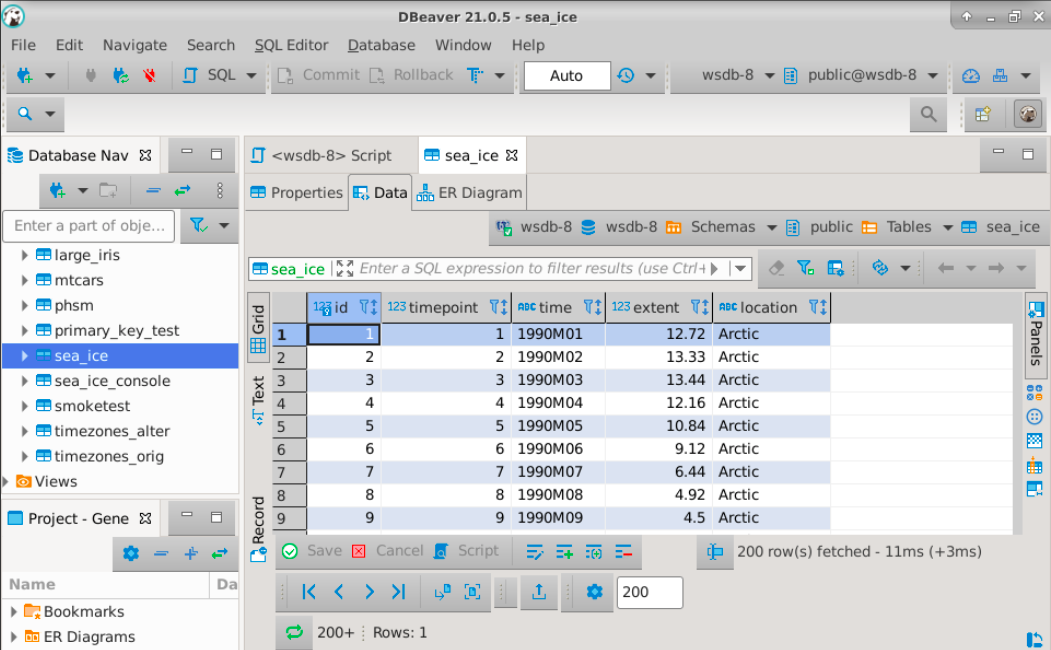The image size is (1051, 650).
Task: Open the Database Navigator view menu dots
Action: [220, 191]
